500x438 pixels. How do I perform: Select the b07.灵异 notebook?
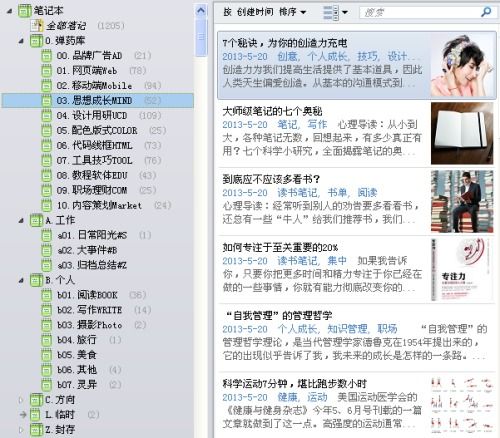(x=77, y=385)
